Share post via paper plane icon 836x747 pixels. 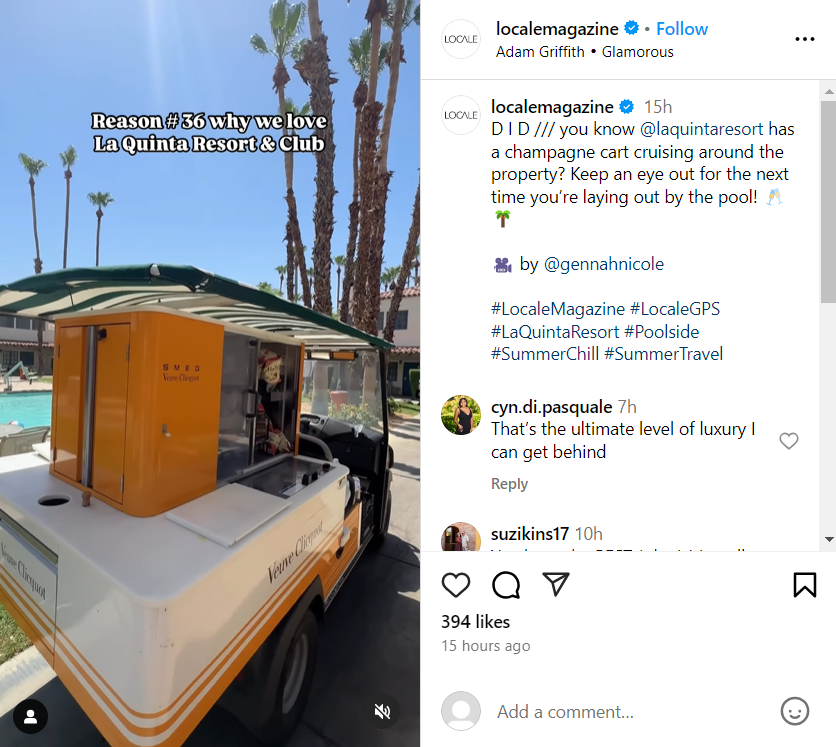pyautogui.click(x=556, y=584)
